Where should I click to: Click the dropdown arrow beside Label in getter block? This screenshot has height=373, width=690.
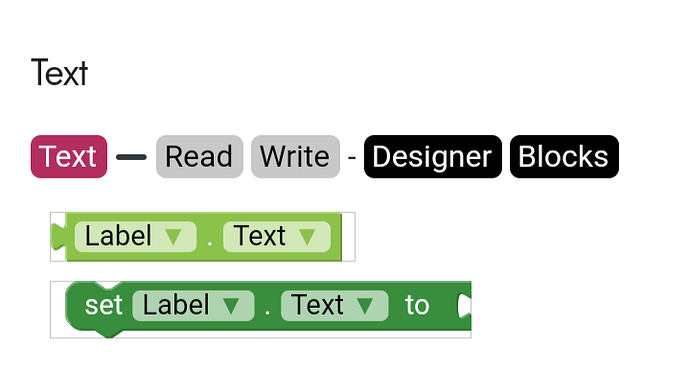tap(173, 237)
